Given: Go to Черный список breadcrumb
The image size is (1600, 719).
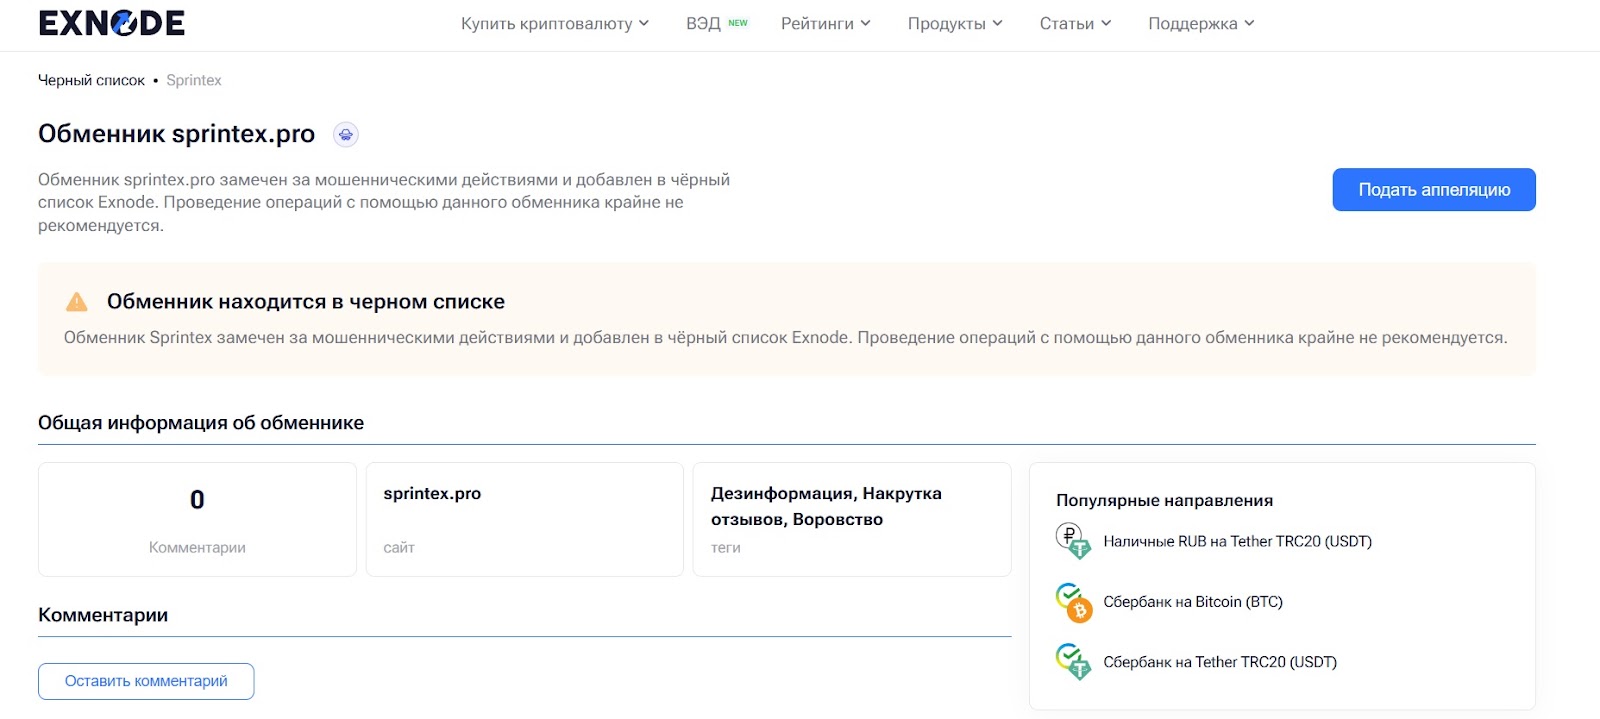Looking at the screenshot, I should pyautogui.click(x=91, y=80).
